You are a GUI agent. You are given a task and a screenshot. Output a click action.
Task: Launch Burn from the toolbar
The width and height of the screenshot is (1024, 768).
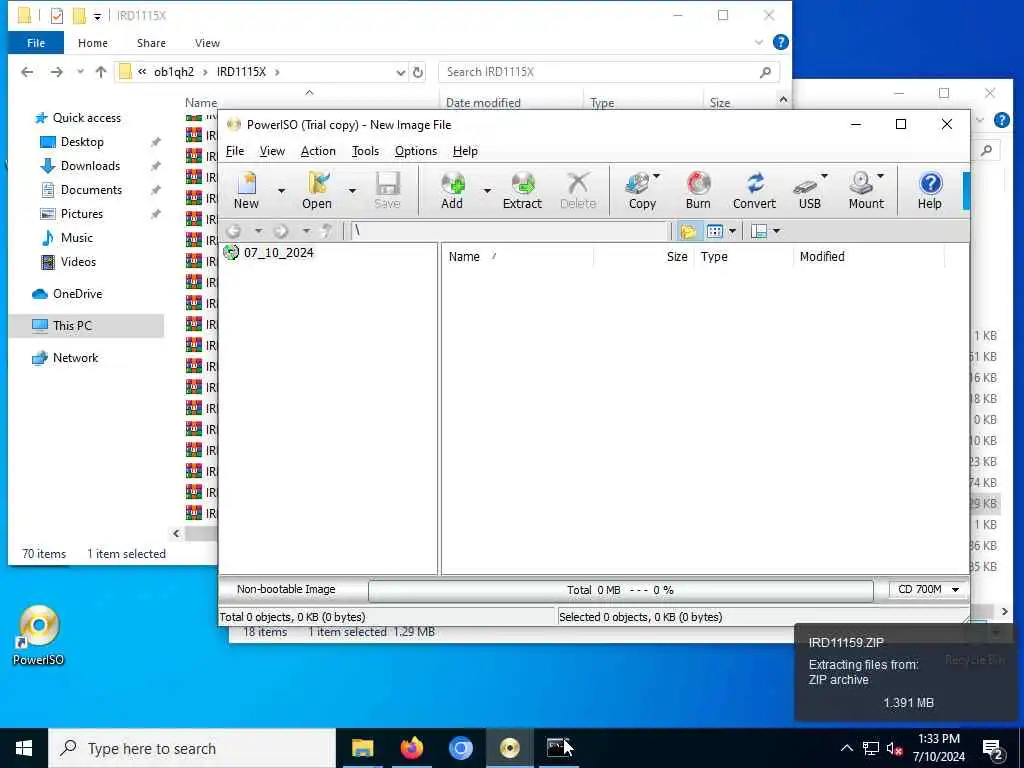(x=698, y=190)
